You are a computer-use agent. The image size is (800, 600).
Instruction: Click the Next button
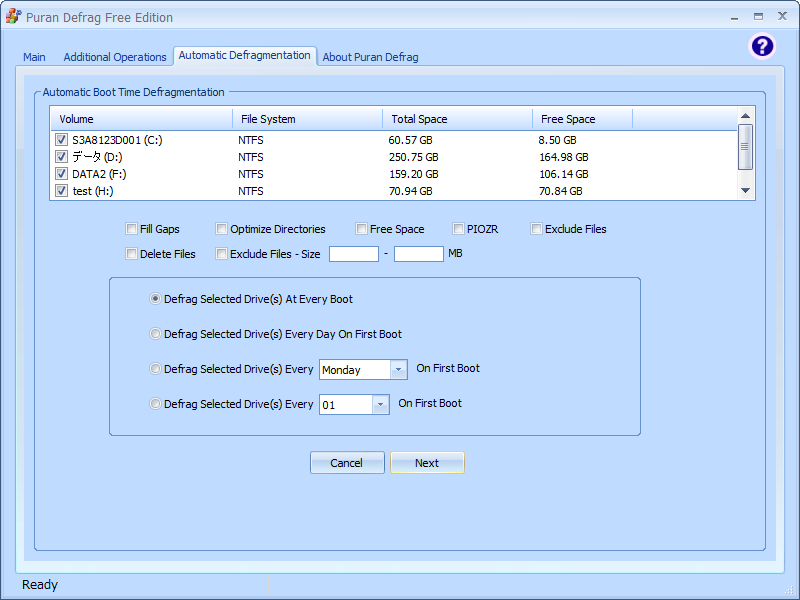tap(427, 463)
